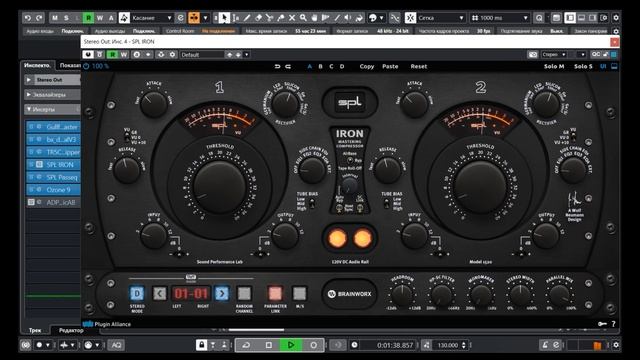
Task: Toggle global Solo S in toolbar
Action: (66, 18)
